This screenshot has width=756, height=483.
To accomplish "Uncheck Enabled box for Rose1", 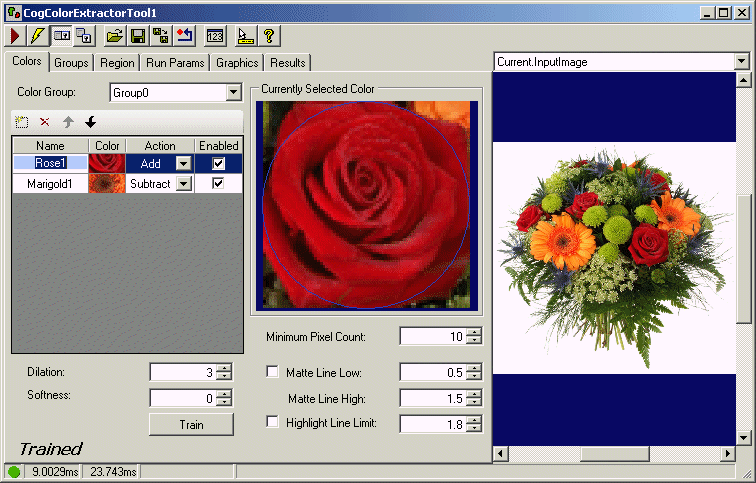I will click(219, 163).
